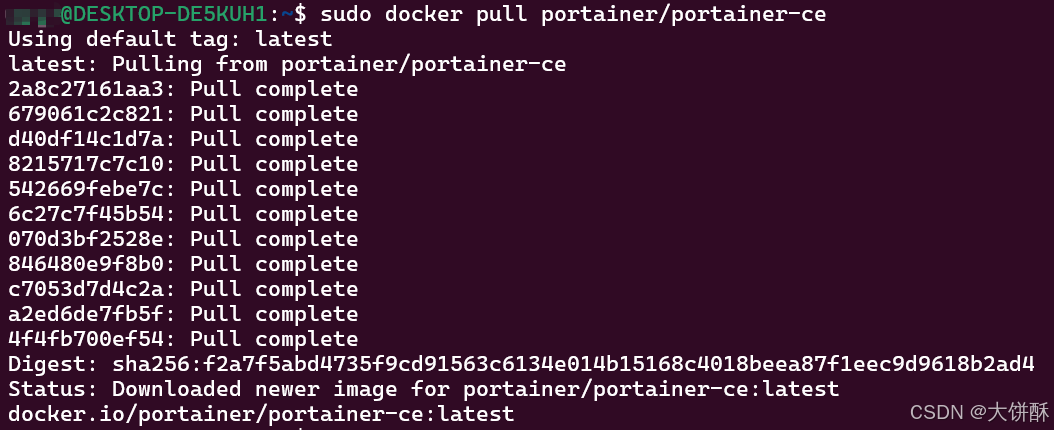The image size is (1054, 430).
Task: Click docker.io/portainer/portainer-ce:latest output line
Action: (x=261, y=414)
